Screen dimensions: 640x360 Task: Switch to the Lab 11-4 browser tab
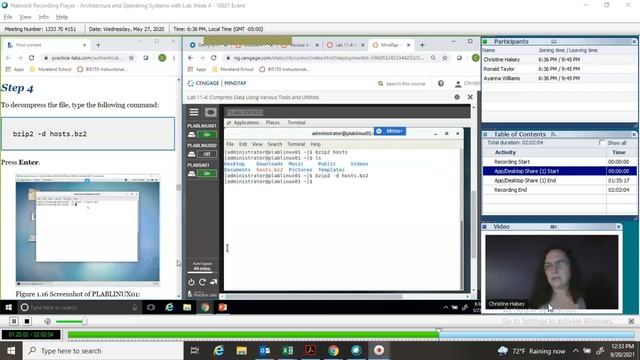(345, 45)
